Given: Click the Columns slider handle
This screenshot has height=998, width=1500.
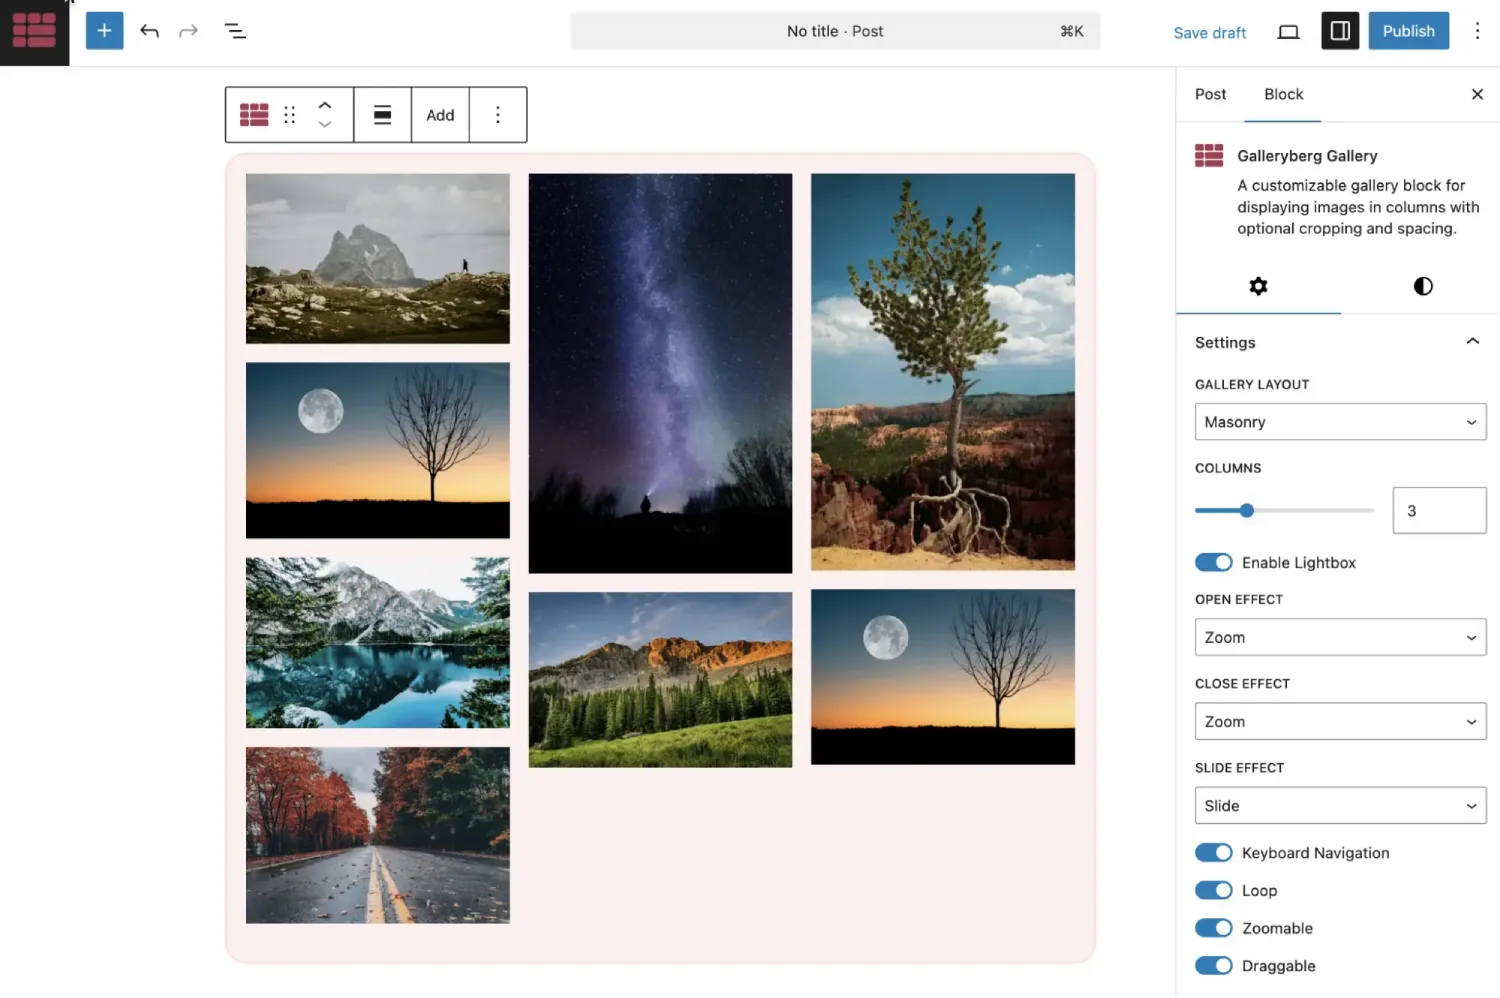Looking at the screenshot, I should tap(1247, 511).
